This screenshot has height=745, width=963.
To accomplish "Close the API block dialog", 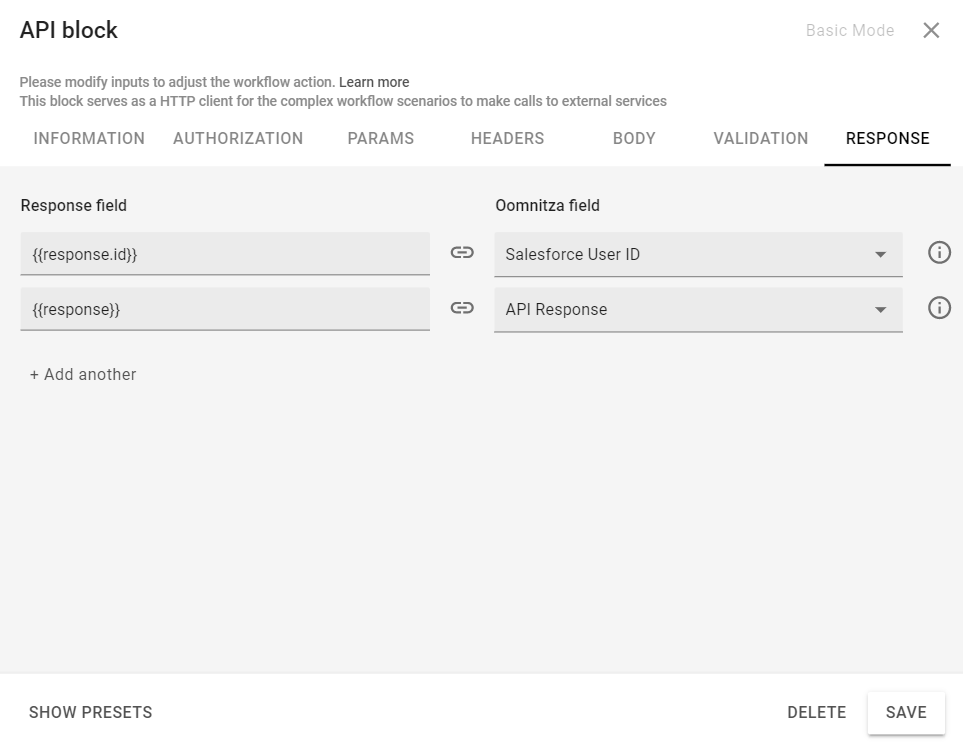I will (931, 30).
